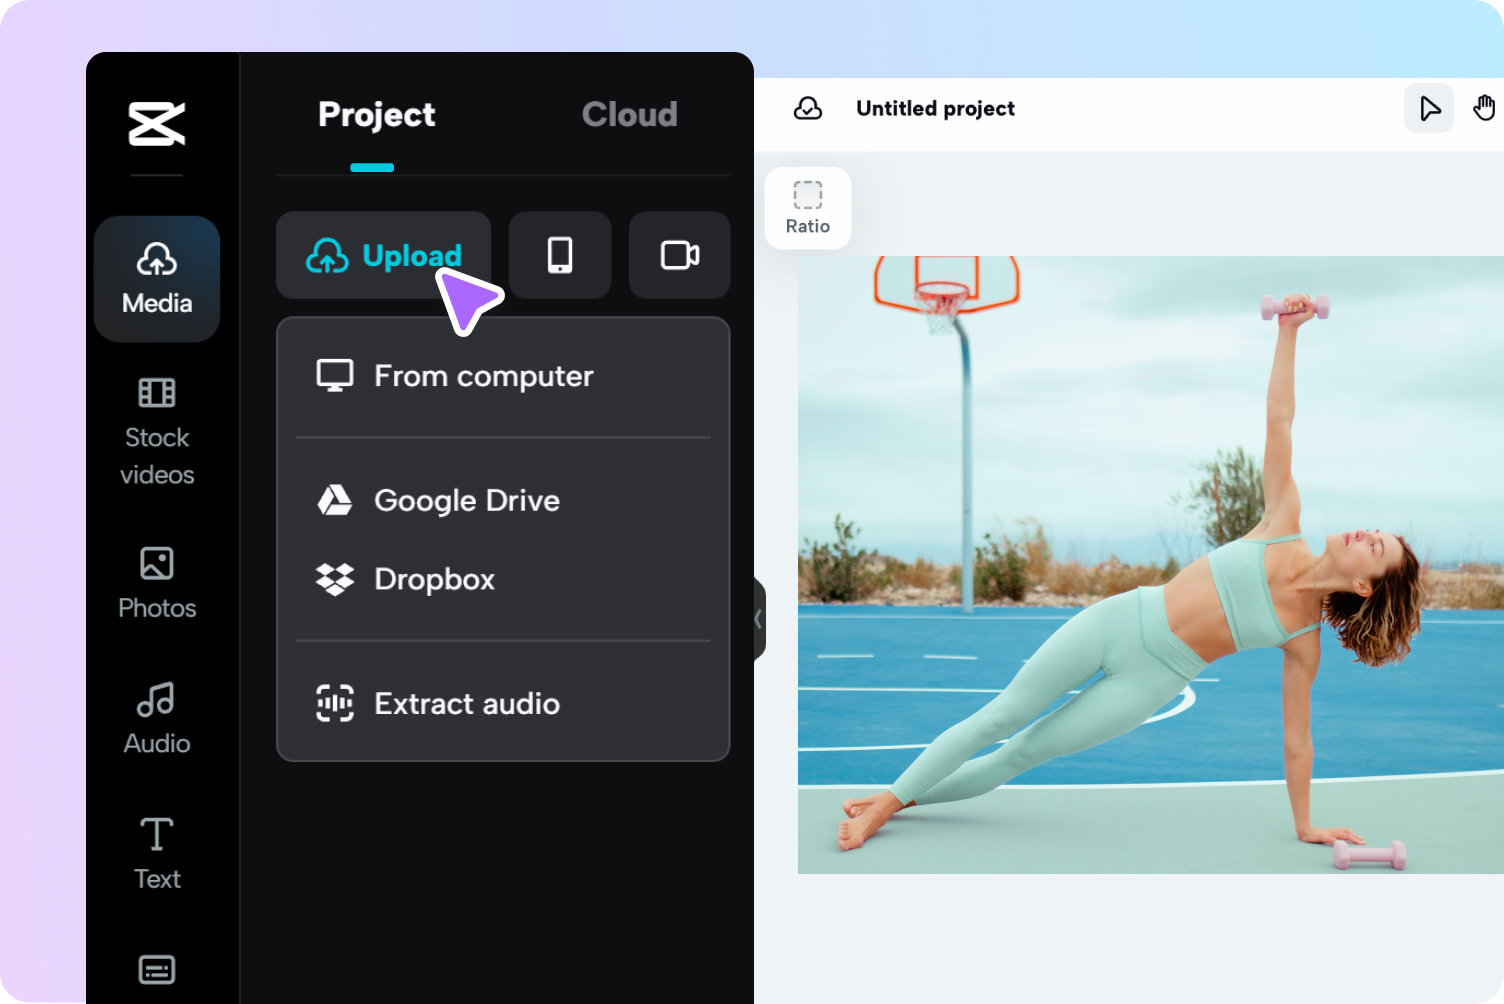1504x1004 pixels.
Task: Click the Upload button
Action: tap(384, 255)
